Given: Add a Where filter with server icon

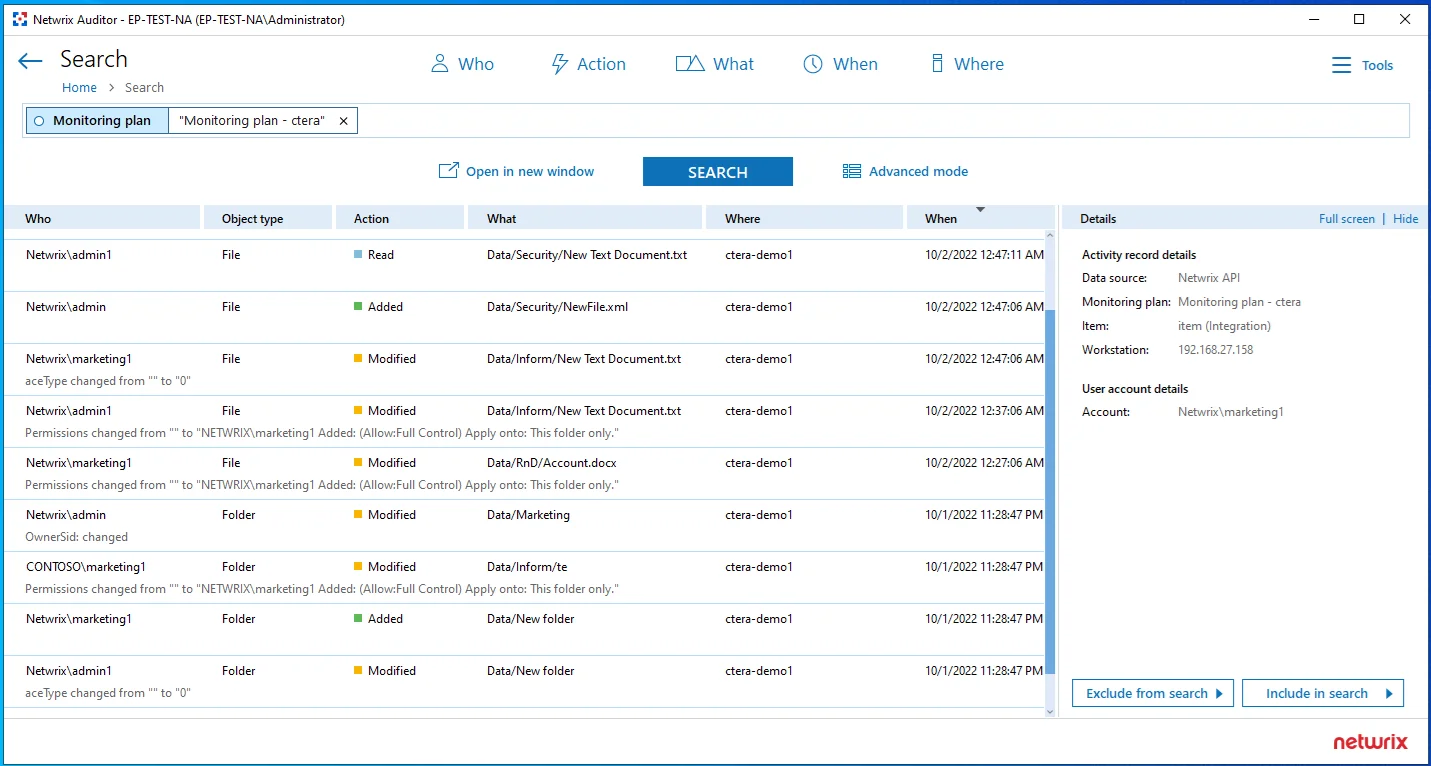Looking at the screenshot, I should click(x=967, y=64).
